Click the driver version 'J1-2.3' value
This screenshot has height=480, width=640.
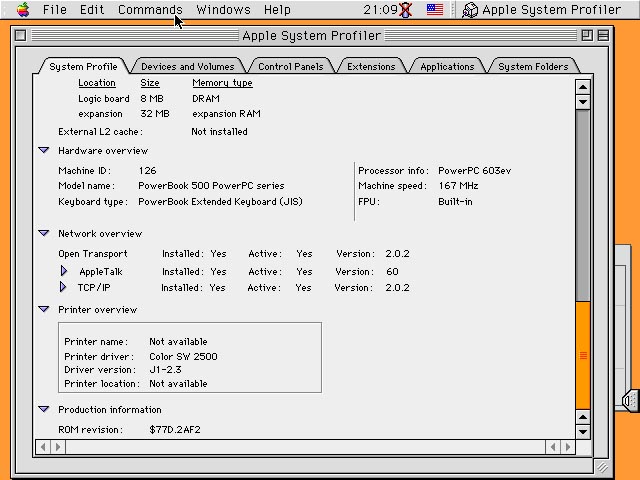[165, 369]
